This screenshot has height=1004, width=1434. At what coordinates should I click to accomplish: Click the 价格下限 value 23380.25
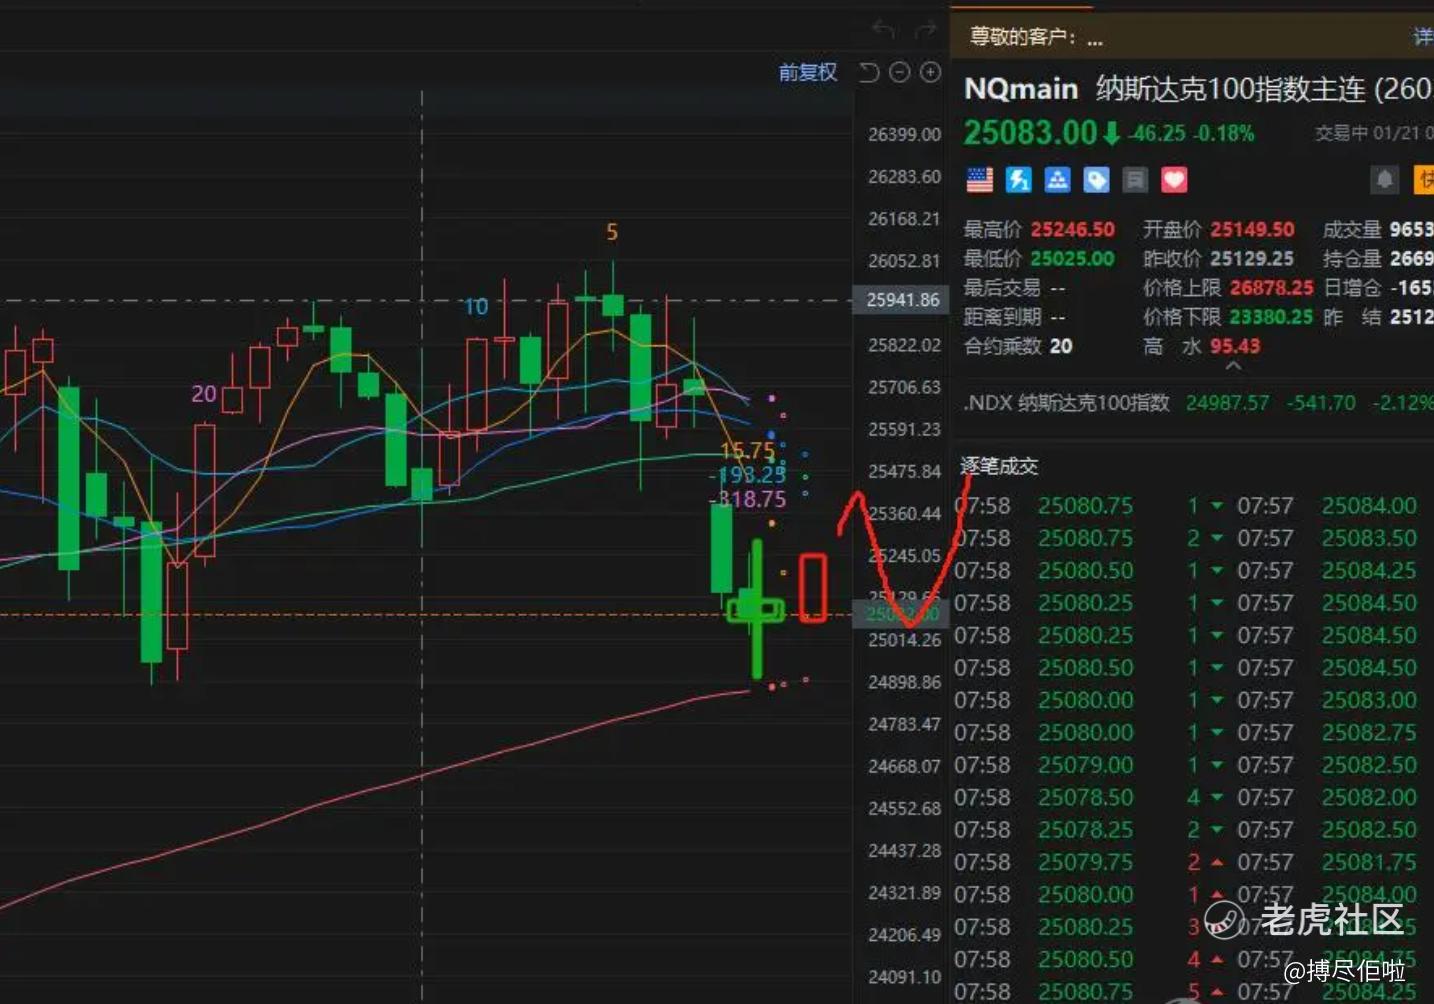point(1272,317)
